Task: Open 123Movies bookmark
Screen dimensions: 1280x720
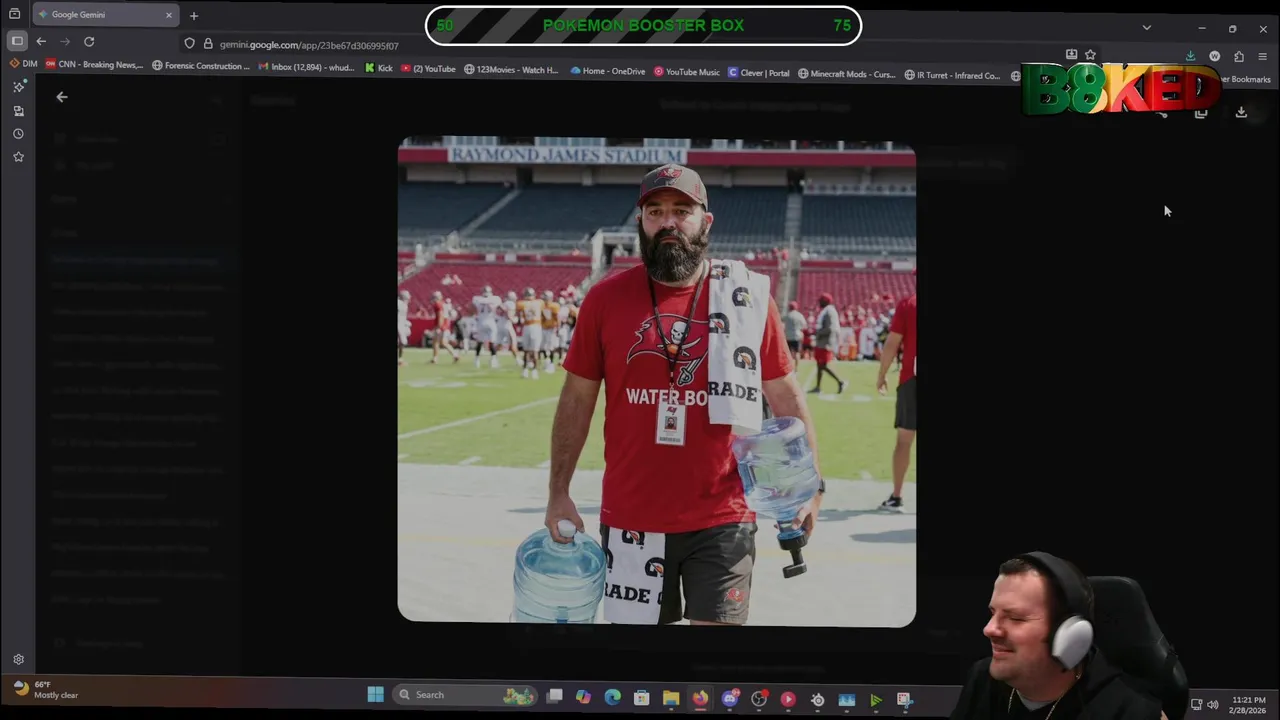Action: pos(511,70)
